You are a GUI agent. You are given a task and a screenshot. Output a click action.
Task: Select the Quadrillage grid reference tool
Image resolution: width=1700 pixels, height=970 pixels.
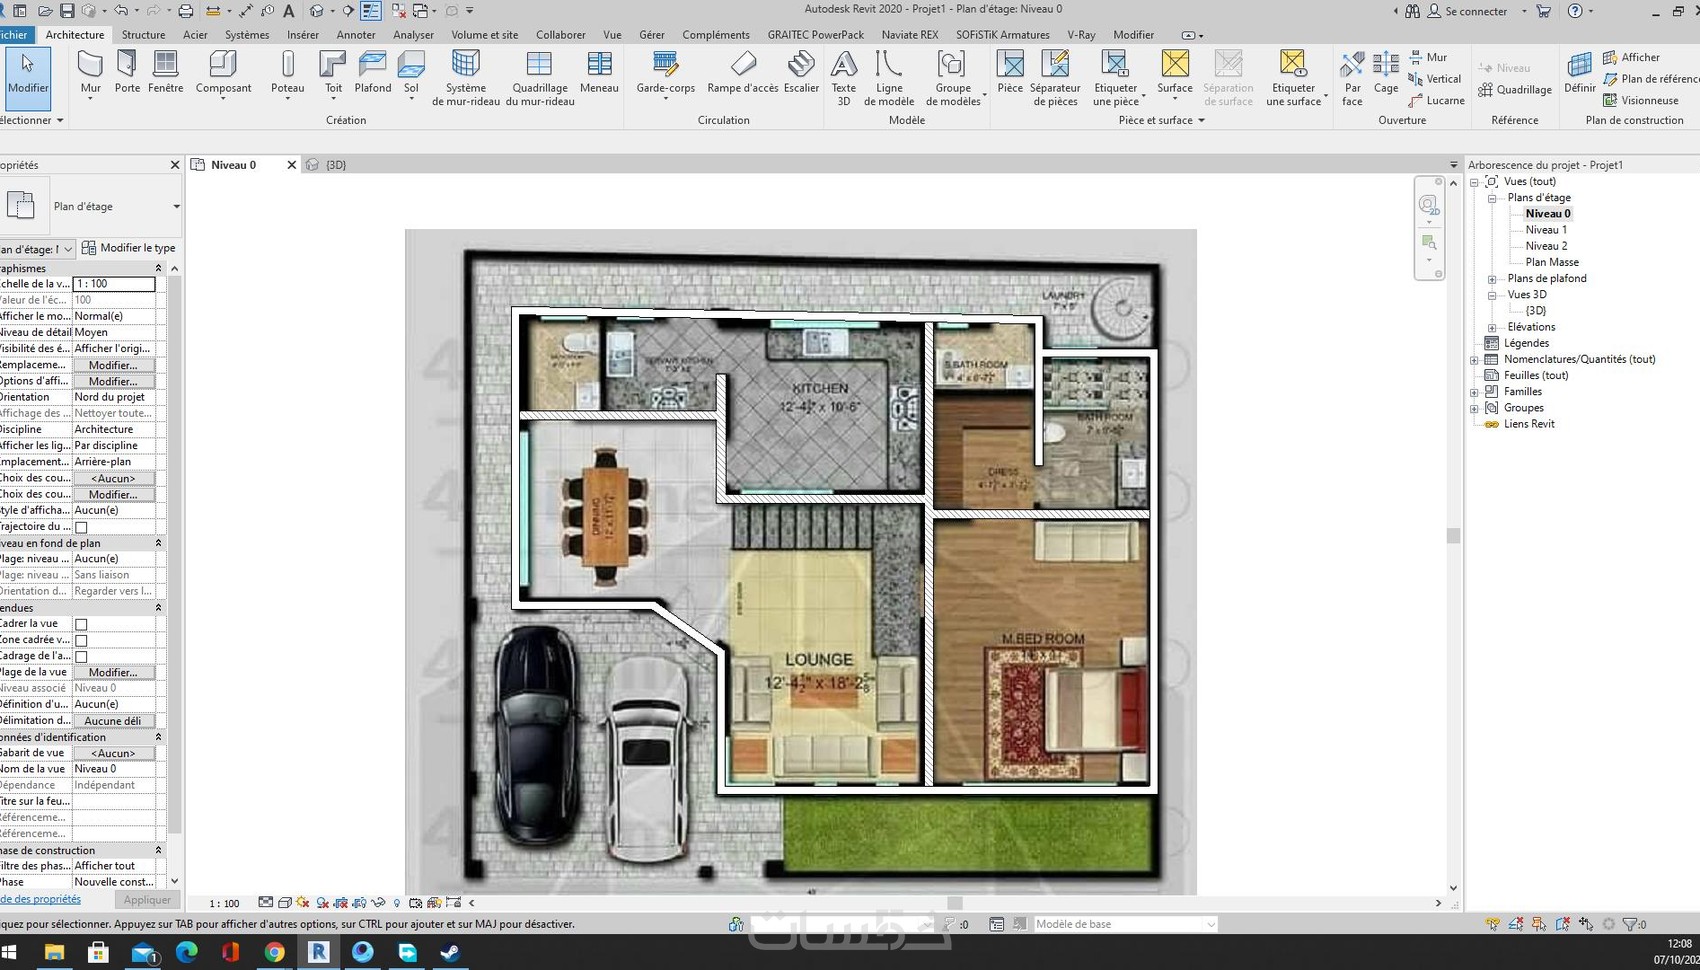1514,90
